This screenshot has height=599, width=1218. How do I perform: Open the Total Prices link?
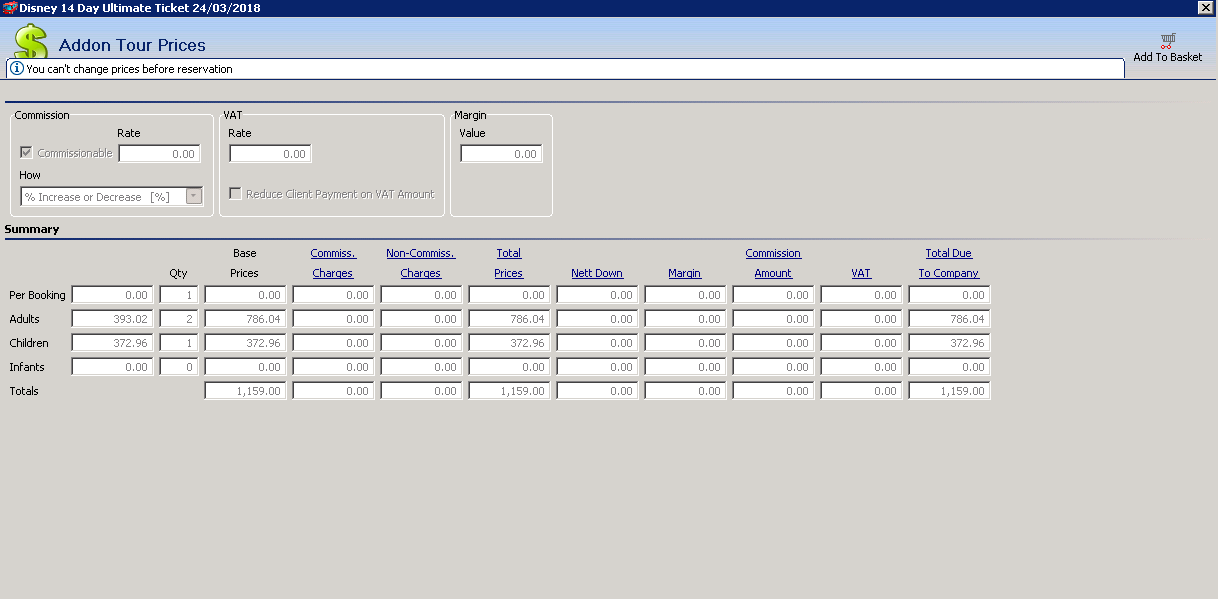(509, 263)
